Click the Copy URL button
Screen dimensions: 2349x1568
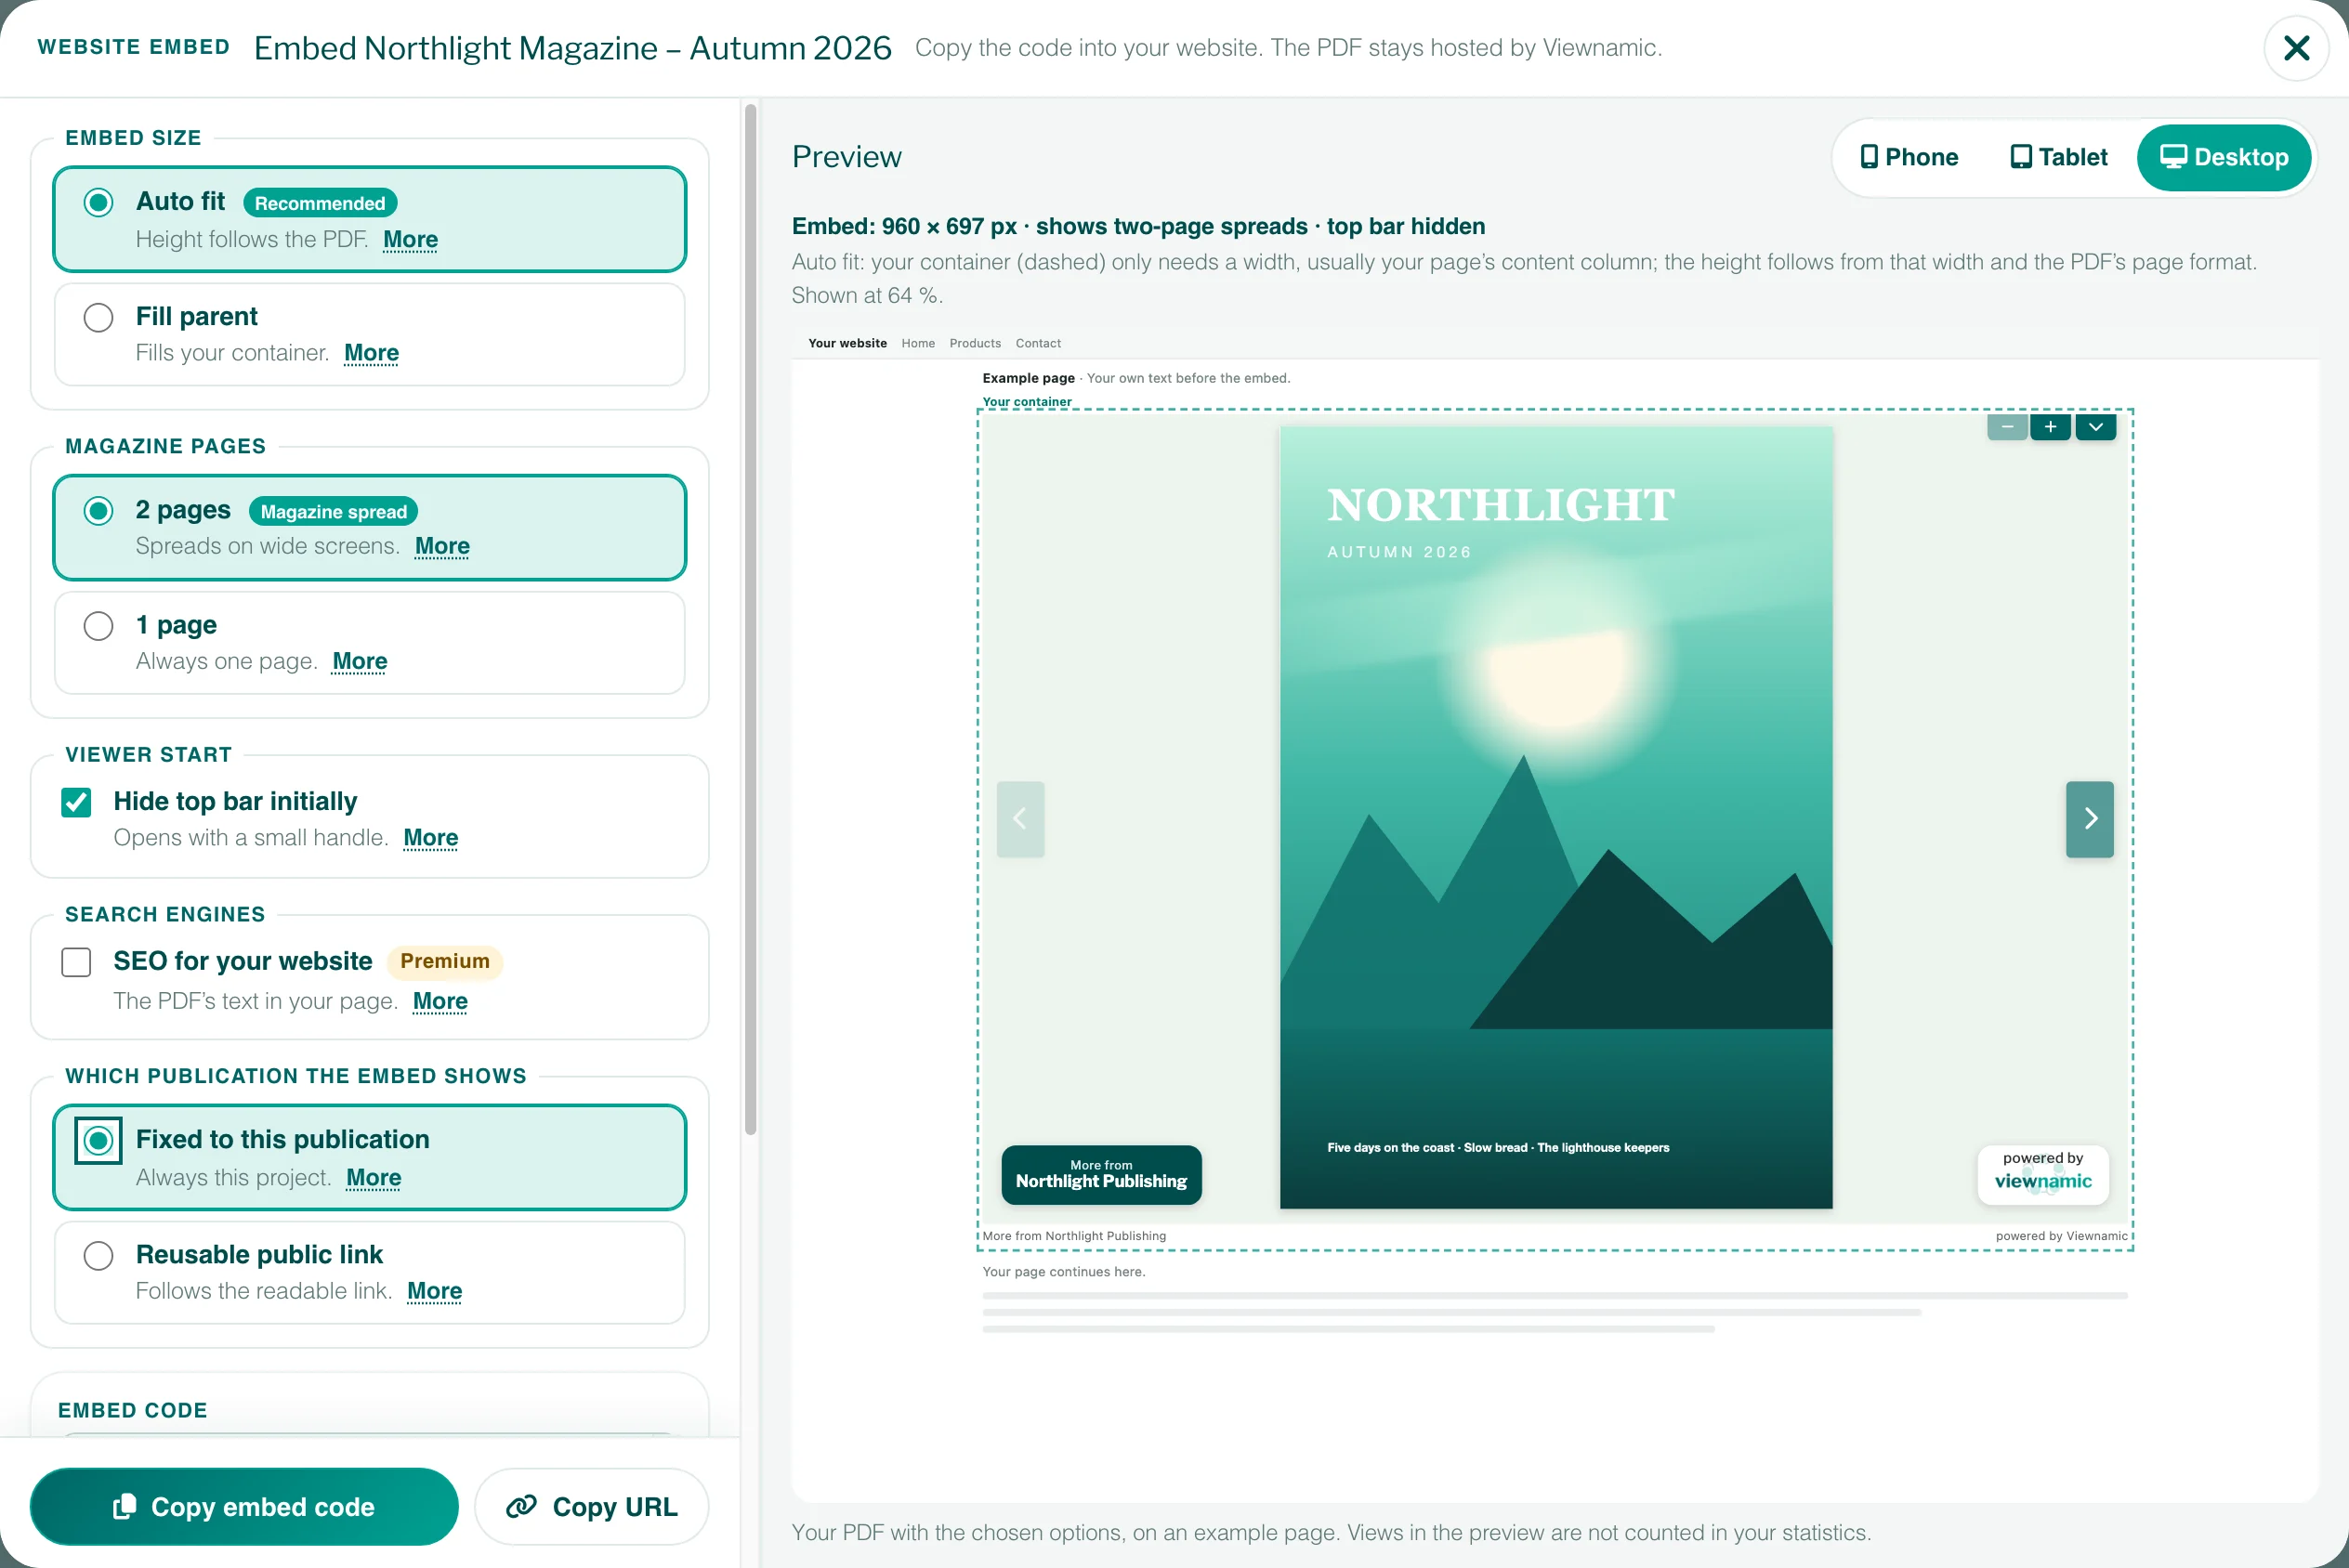592,1506
